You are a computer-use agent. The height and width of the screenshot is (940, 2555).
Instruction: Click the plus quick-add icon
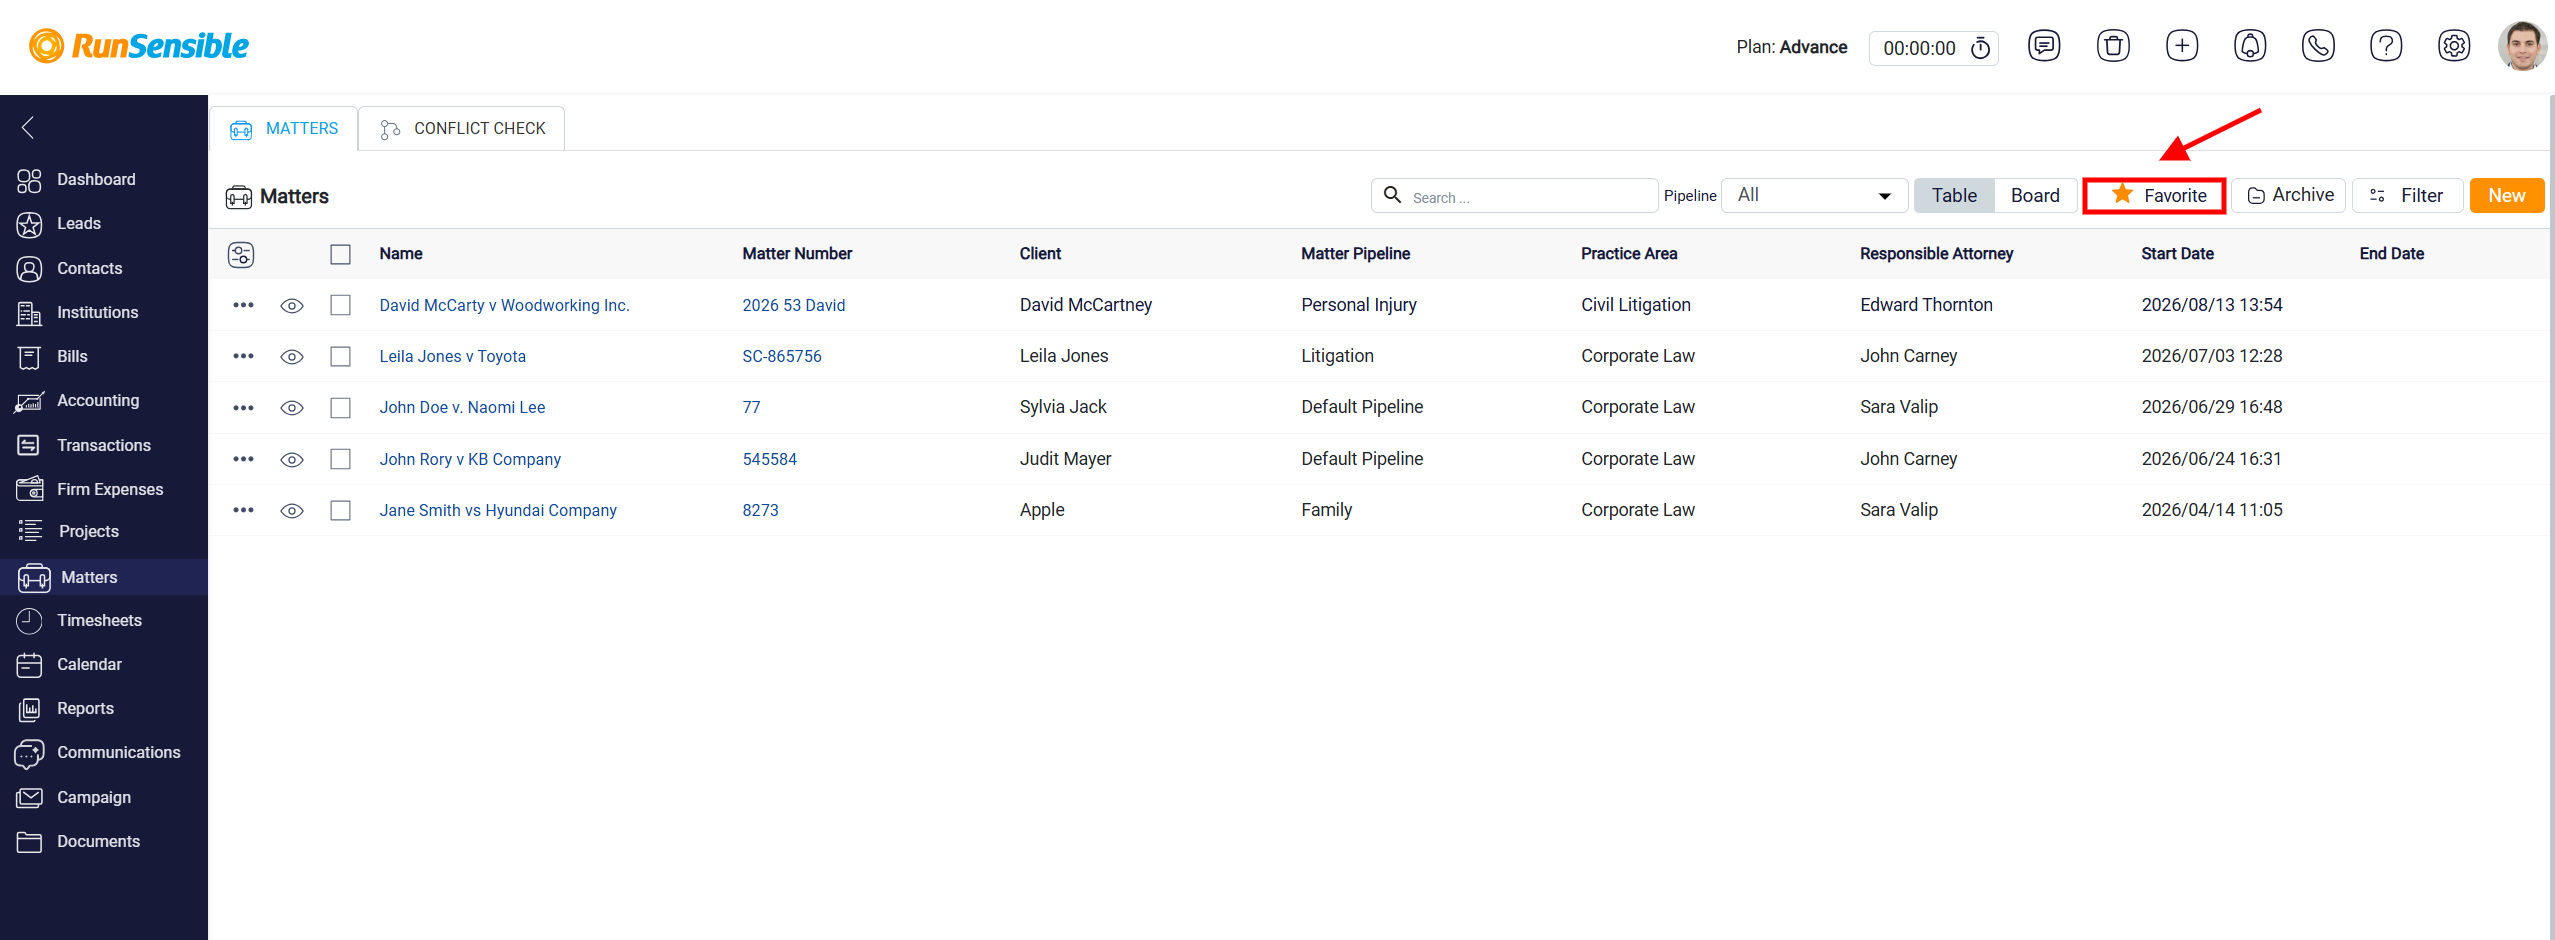(2182, 46)
